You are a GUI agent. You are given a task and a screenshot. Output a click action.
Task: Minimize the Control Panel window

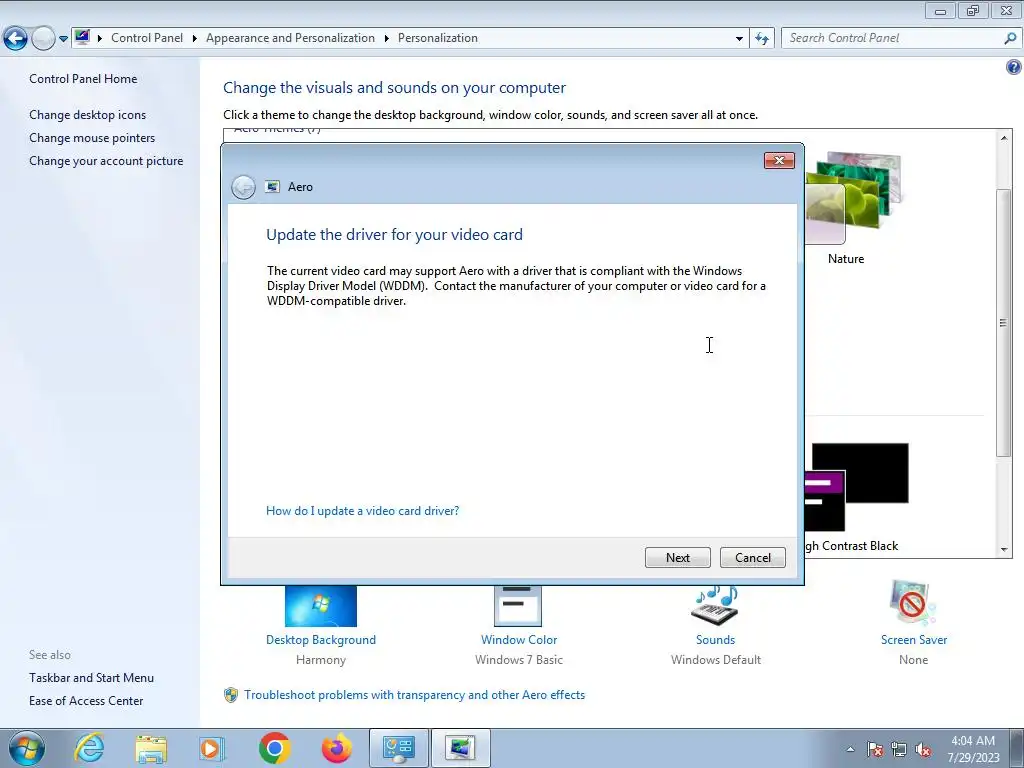[940, 10]
